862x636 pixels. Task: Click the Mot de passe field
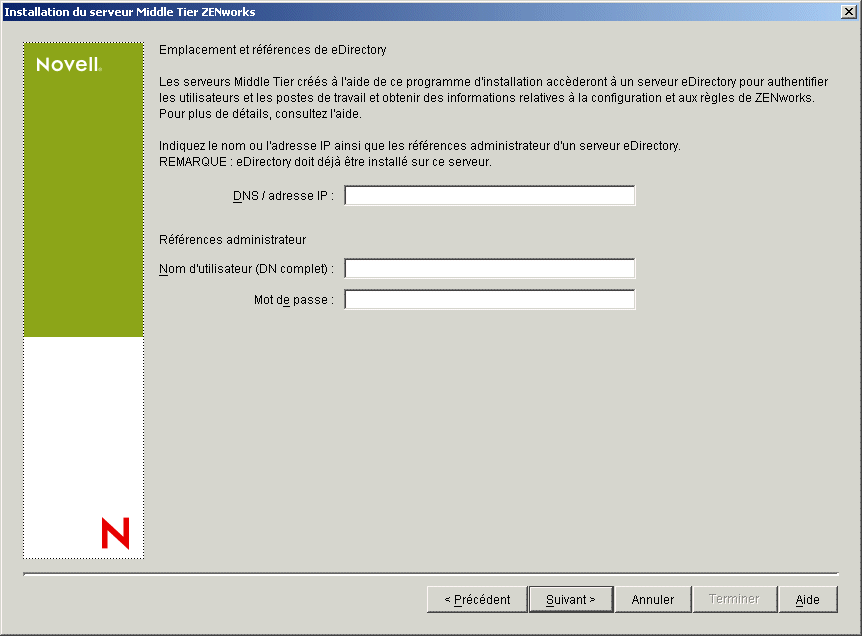(x=488, y=298)
